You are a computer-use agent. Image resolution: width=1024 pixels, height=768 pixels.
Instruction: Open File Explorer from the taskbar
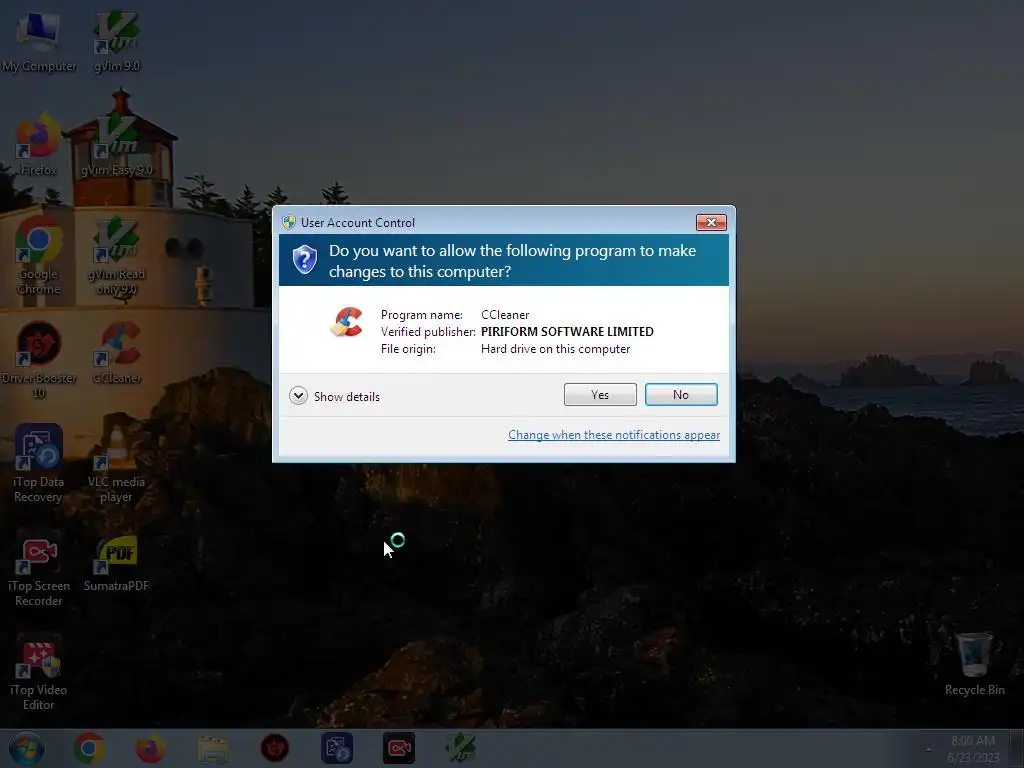pyautogui.click(x=213, y=748)
